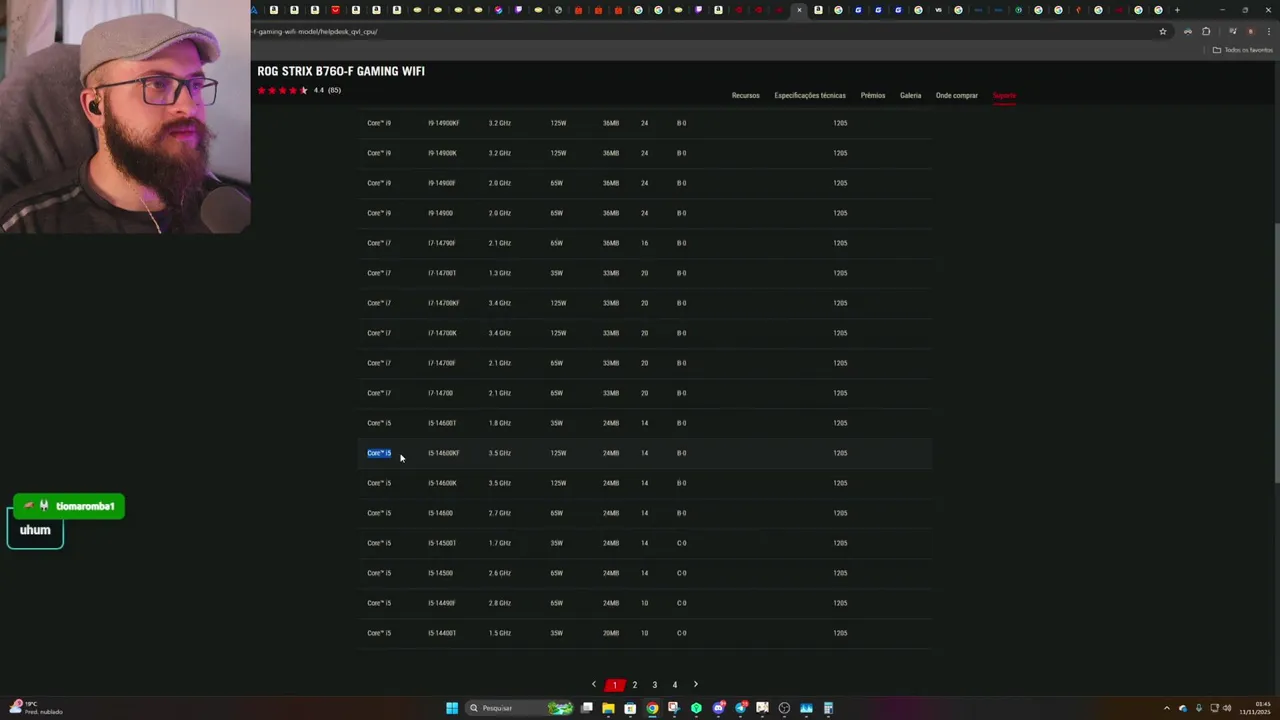Open the weather widget in the taskbar
Screen dimensions: 1280x720
click(x=38, y=708)
